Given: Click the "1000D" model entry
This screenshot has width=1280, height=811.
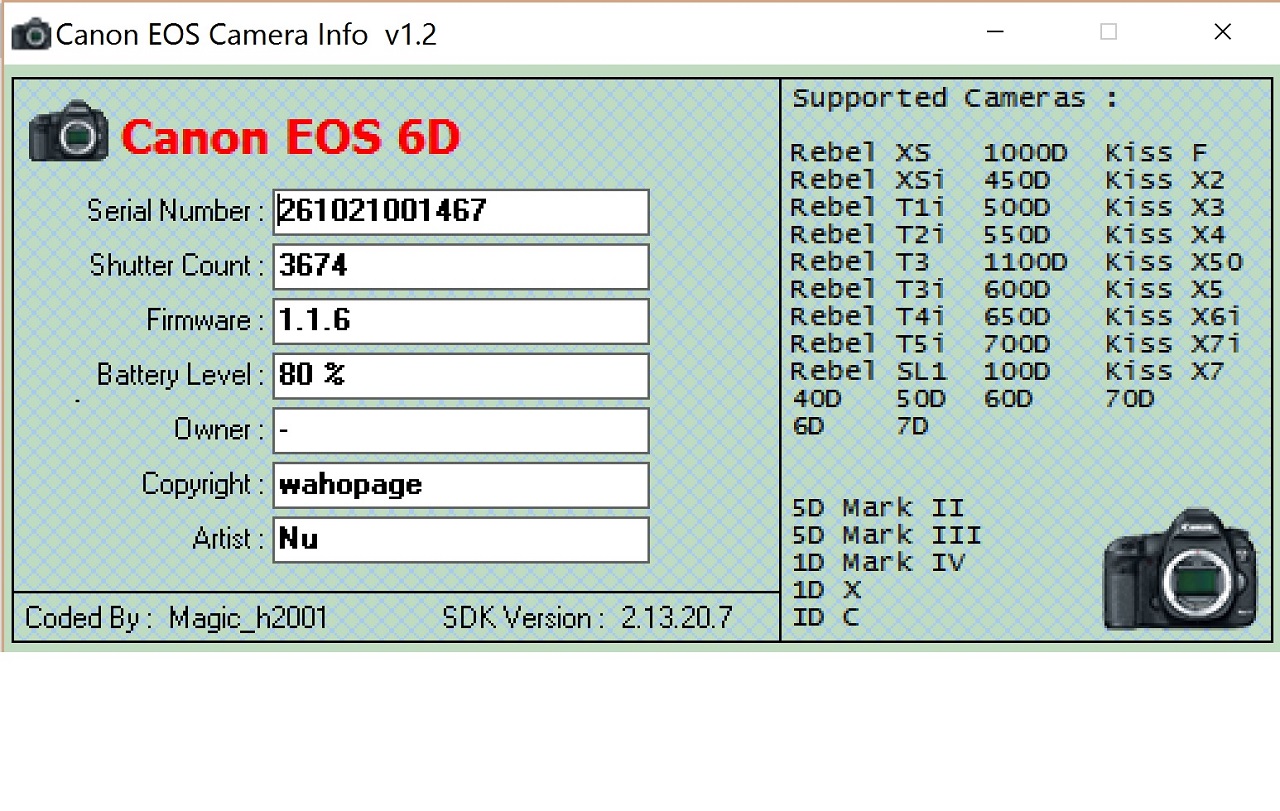Looking at the screenshot, I should pyautogui.click(x=1025, y=153).
